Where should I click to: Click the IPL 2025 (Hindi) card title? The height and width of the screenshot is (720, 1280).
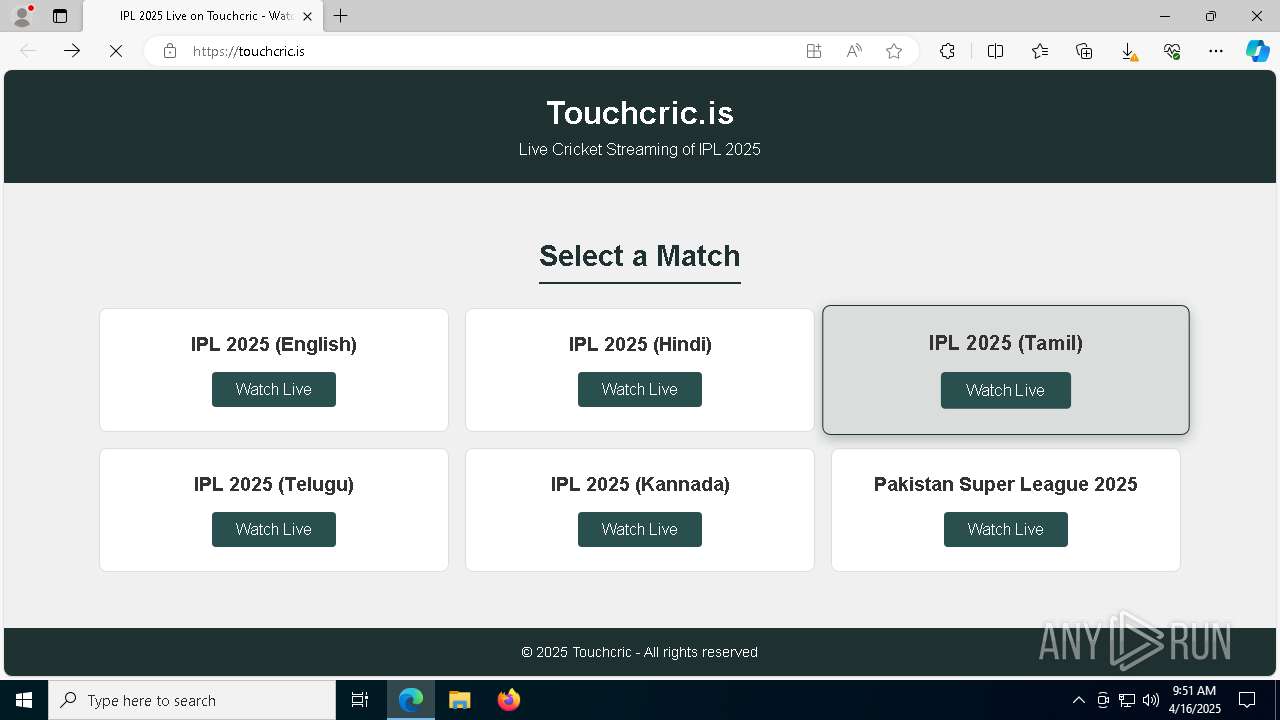click(640, 344)
